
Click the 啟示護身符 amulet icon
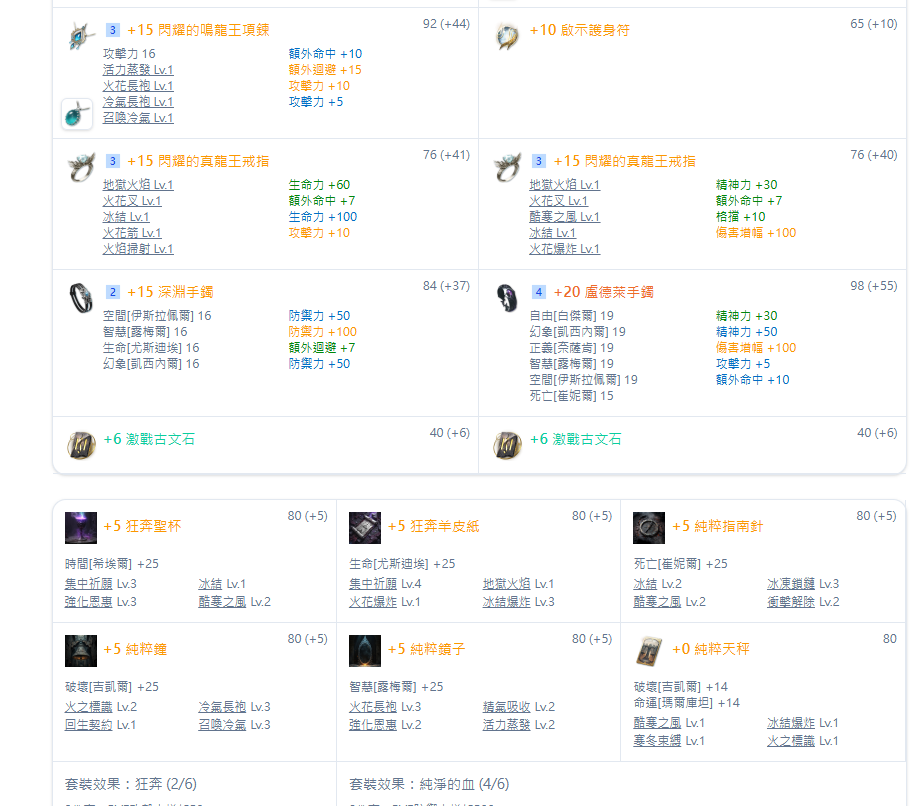pos(506,37)
